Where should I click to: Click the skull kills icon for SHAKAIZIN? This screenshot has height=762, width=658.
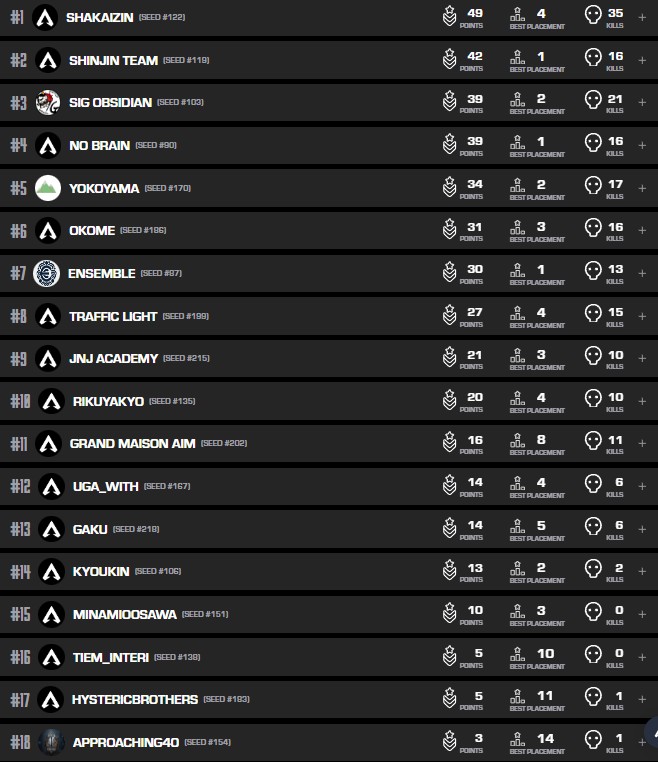click(x=593, y=17)
